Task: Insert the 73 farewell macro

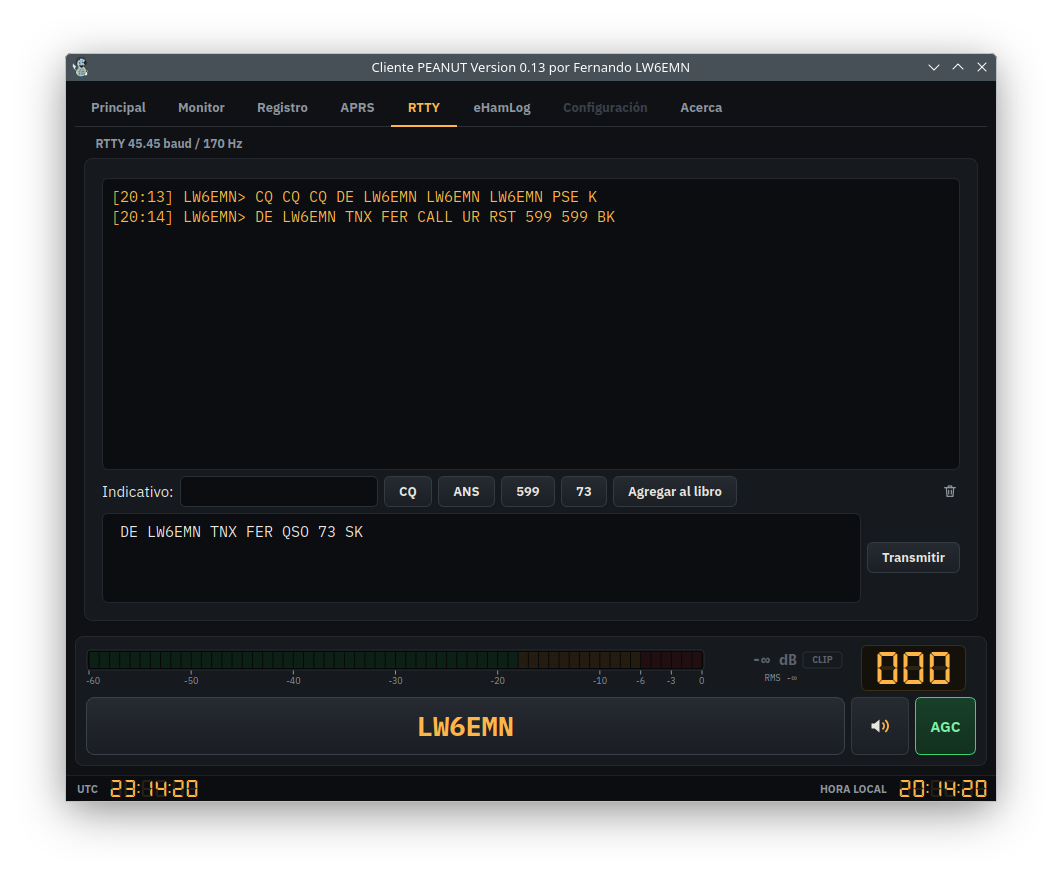Action: [584, 492]
